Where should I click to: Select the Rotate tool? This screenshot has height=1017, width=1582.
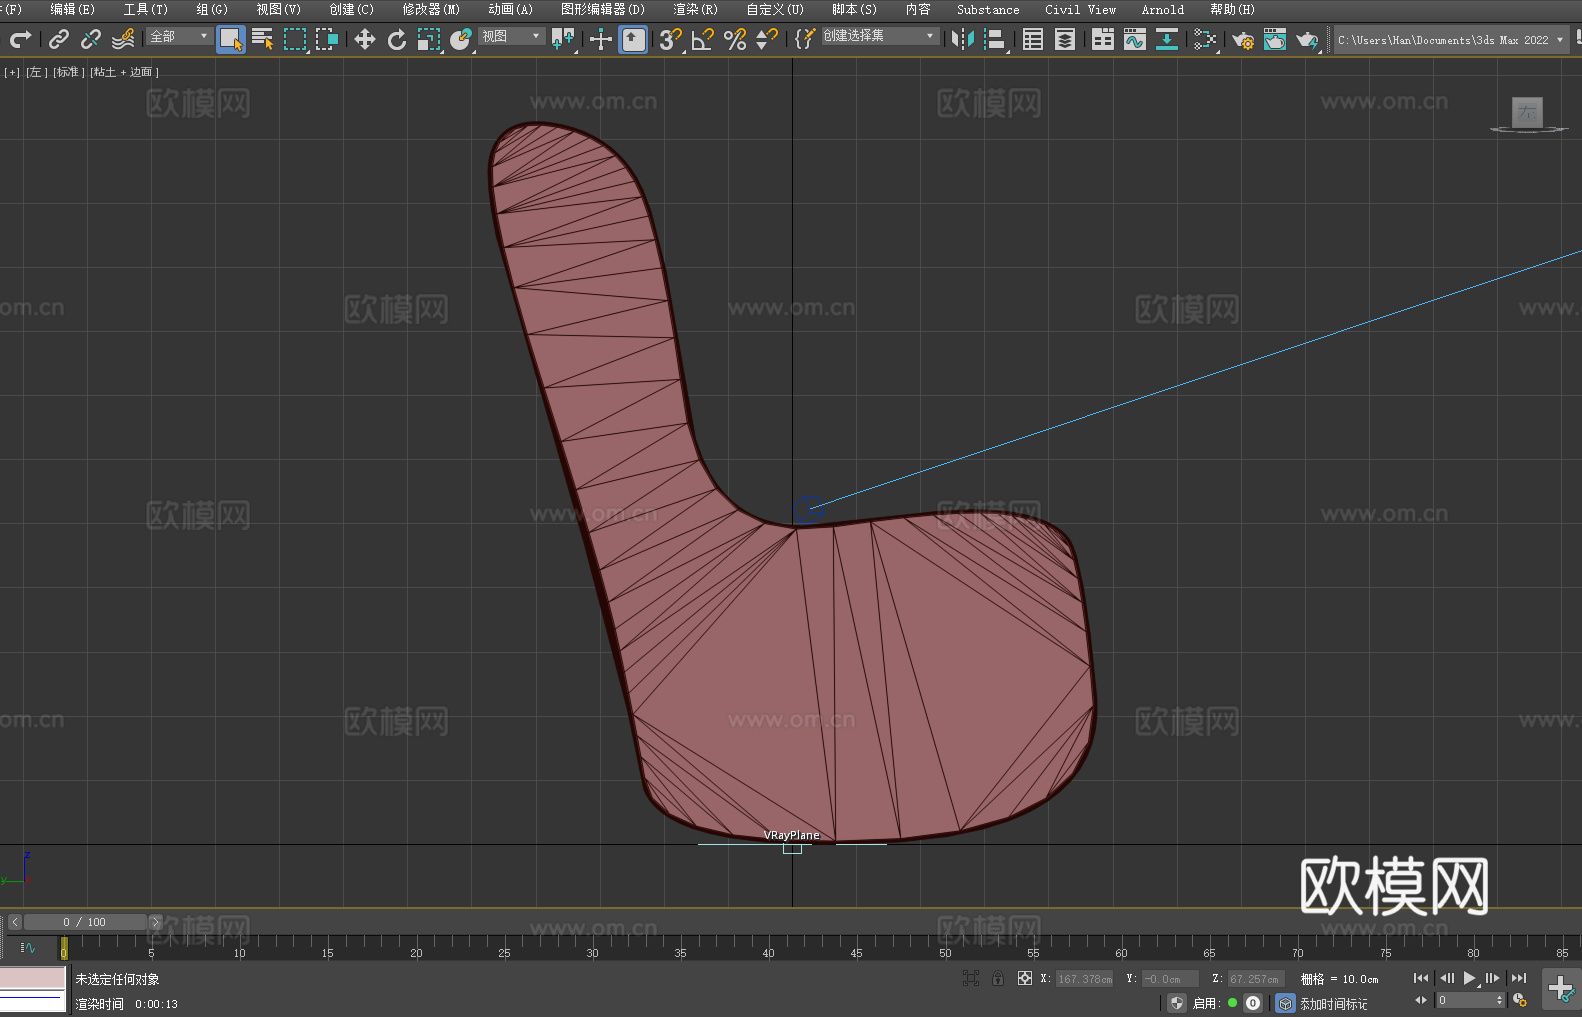click(397, 39)
